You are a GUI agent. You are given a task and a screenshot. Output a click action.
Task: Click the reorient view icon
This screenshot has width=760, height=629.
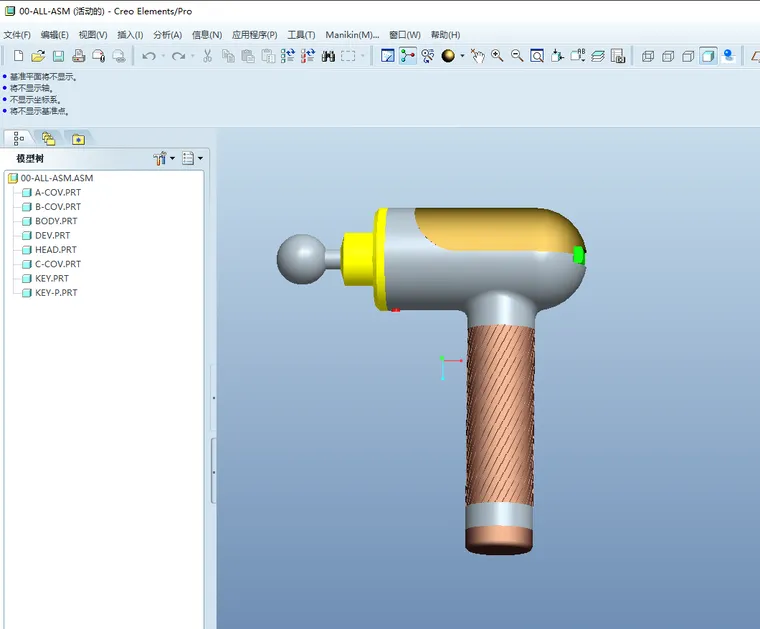[x=557, y=56]
